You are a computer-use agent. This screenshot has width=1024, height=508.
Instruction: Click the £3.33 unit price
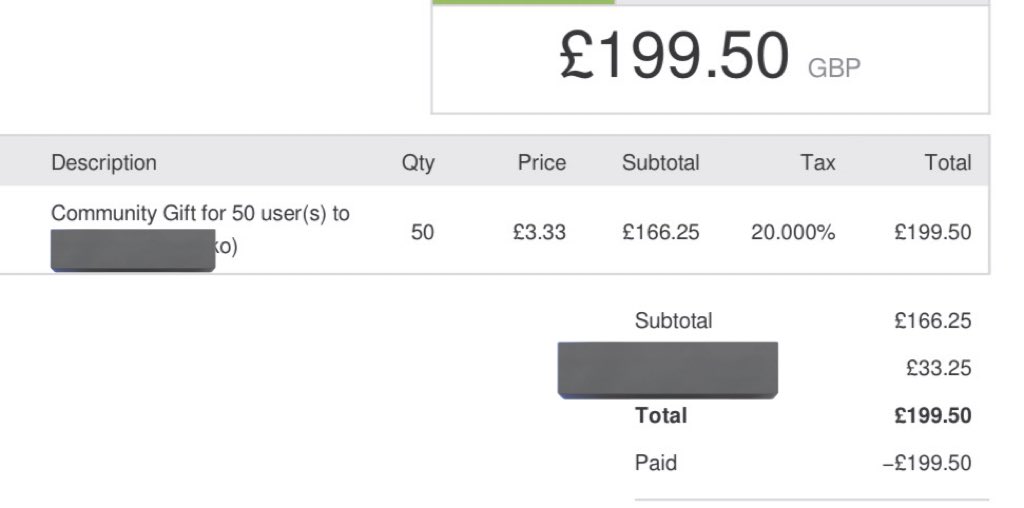coord(539,232)
